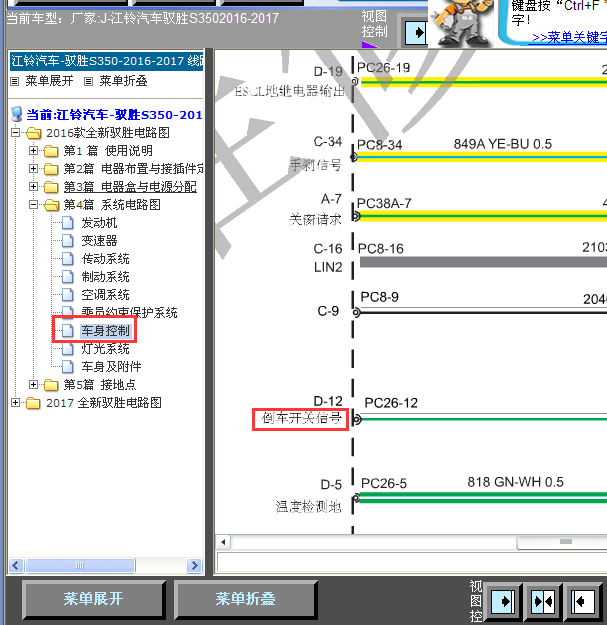Screen dimensions: 607x625
Task: Click left arrow of tree horizontal scrollbar
Action: pyautogui.click(x=16, y=565)
